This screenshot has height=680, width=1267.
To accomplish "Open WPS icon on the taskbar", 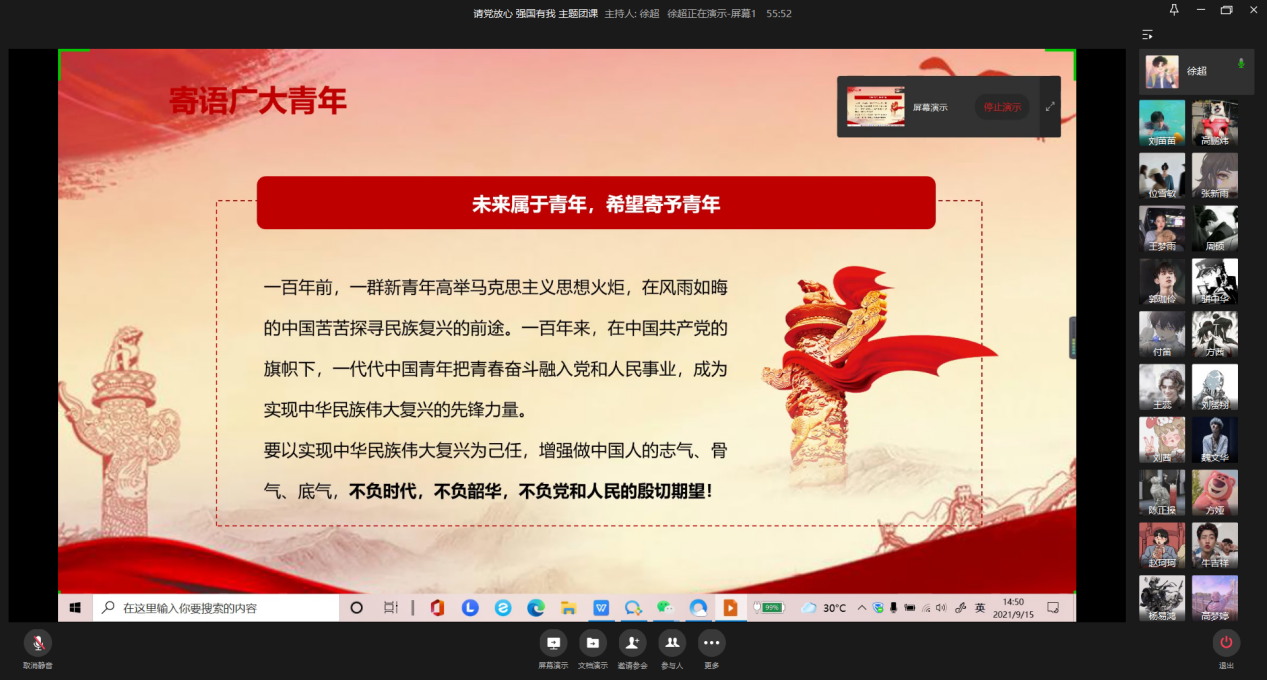I will click(x=601, y=607).
